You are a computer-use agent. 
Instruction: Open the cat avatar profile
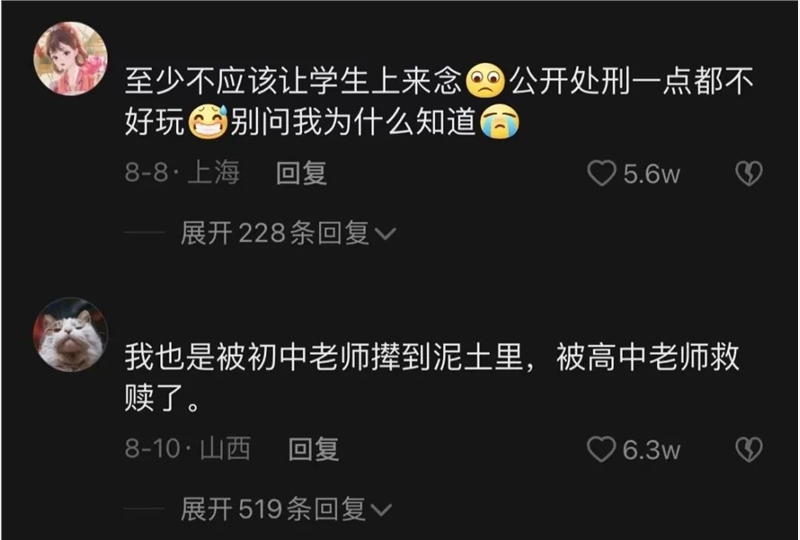[x=70, y=334]
